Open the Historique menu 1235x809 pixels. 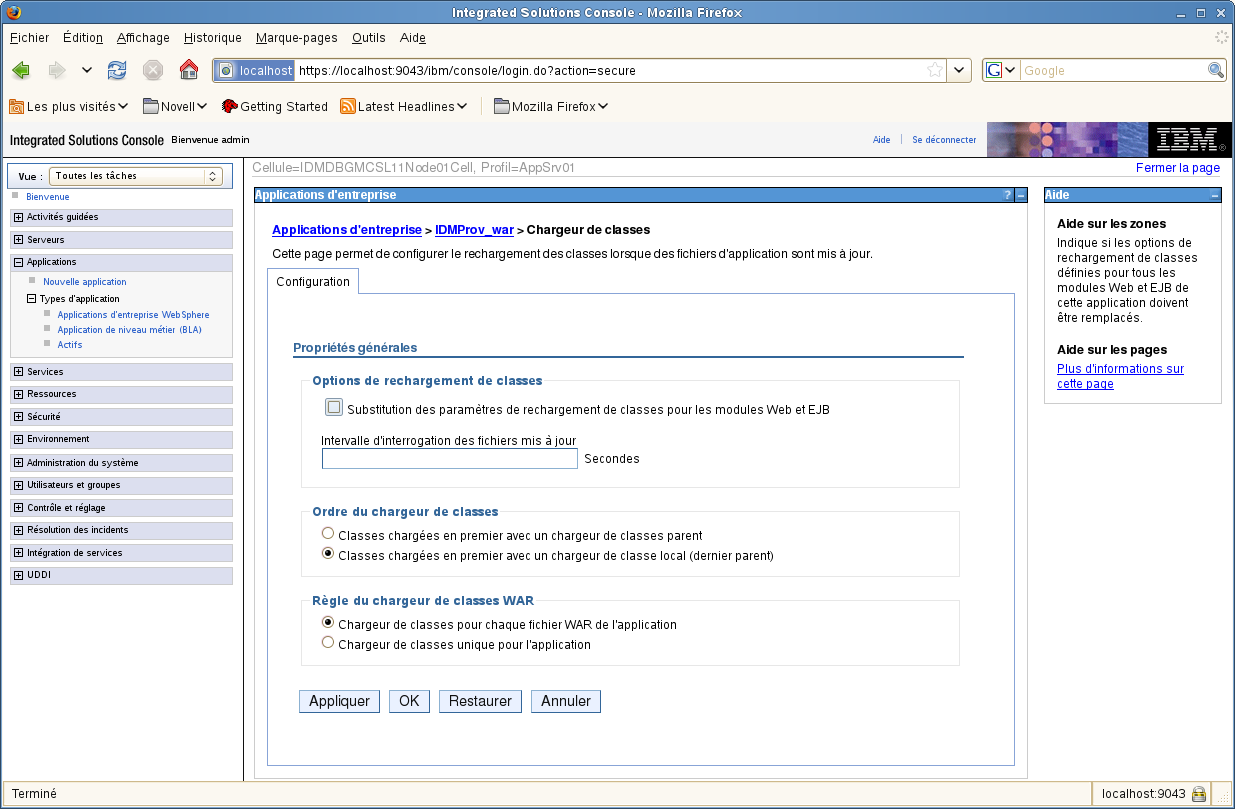213,38
